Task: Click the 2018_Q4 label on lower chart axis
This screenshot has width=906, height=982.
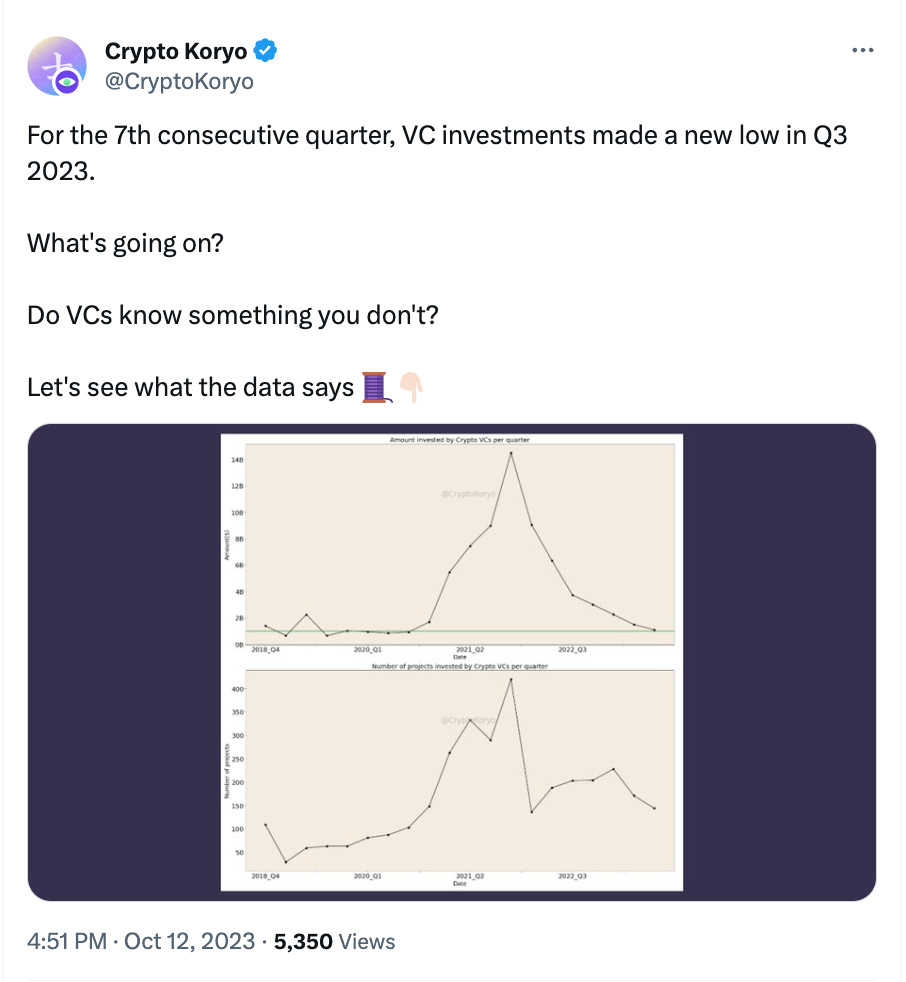Action: (265, 876)
